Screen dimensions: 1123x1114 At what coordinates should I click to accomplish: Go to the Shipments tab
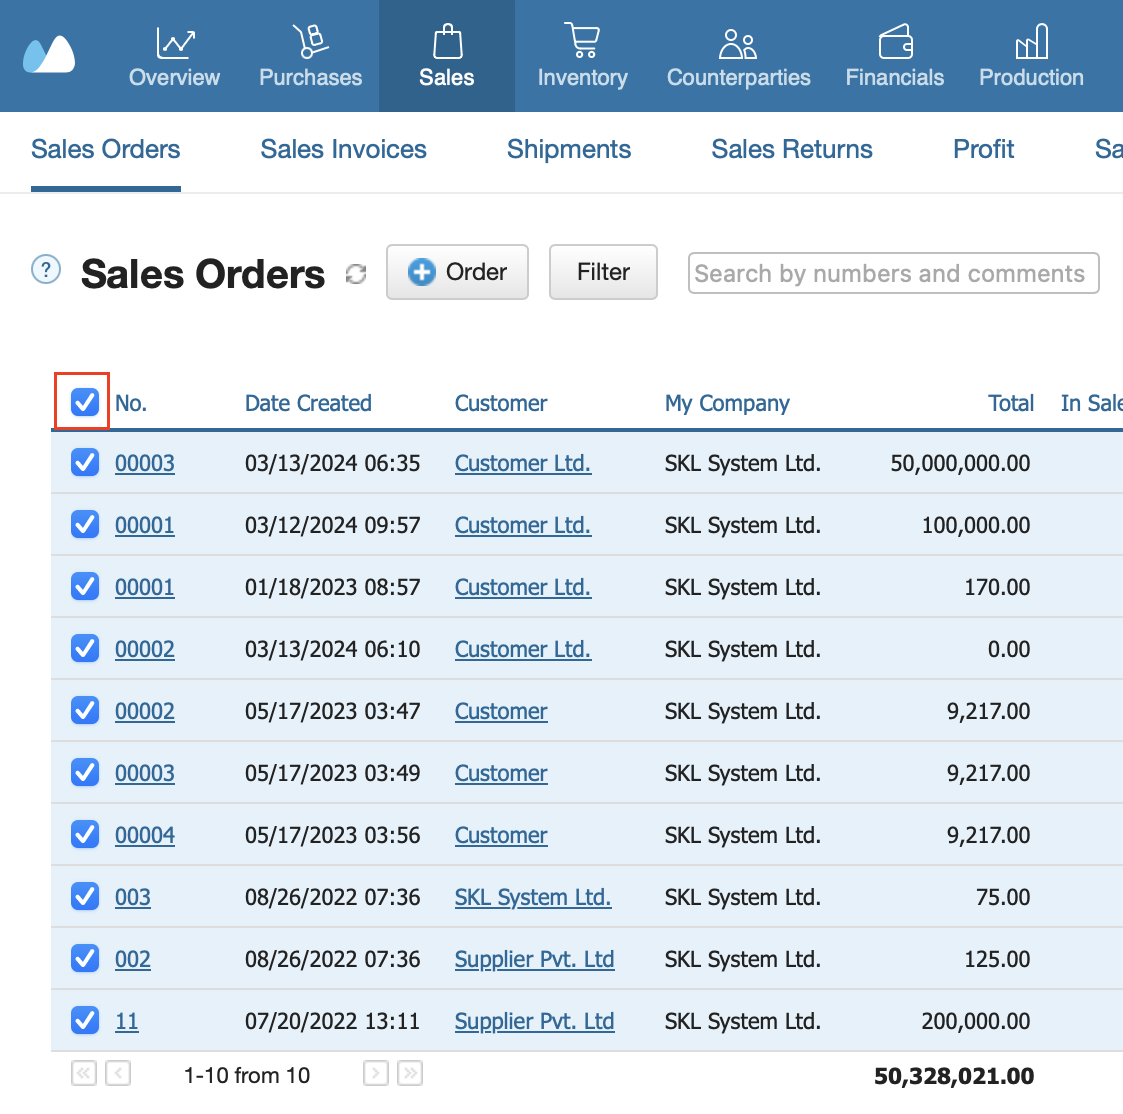[x=569, y=150]
